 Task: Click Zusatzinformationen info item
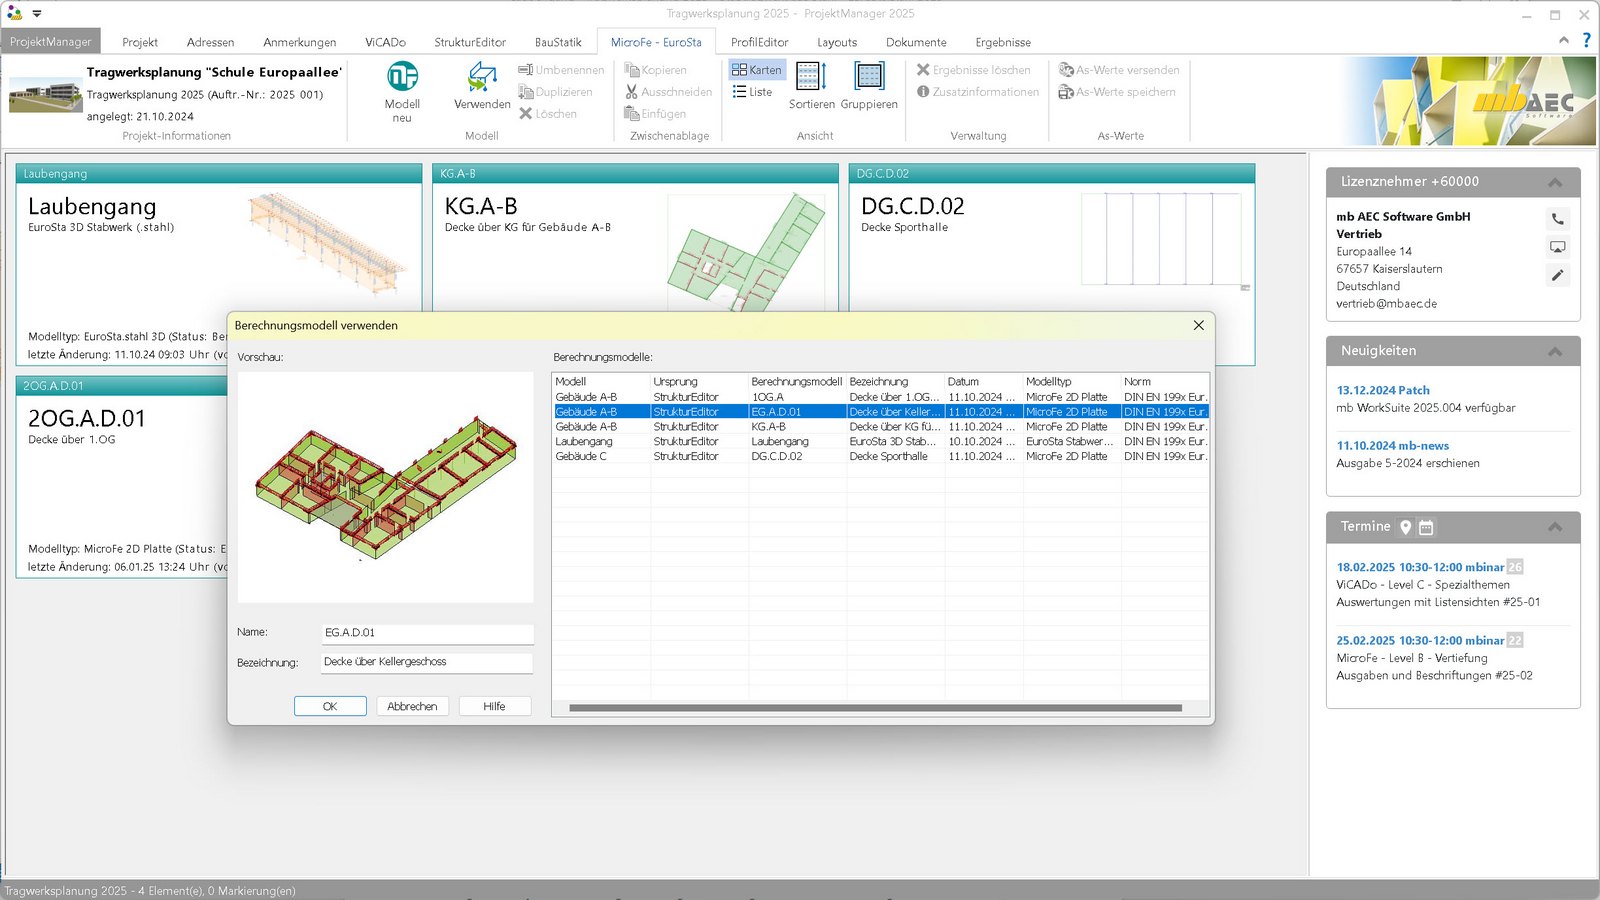point(978,92)
